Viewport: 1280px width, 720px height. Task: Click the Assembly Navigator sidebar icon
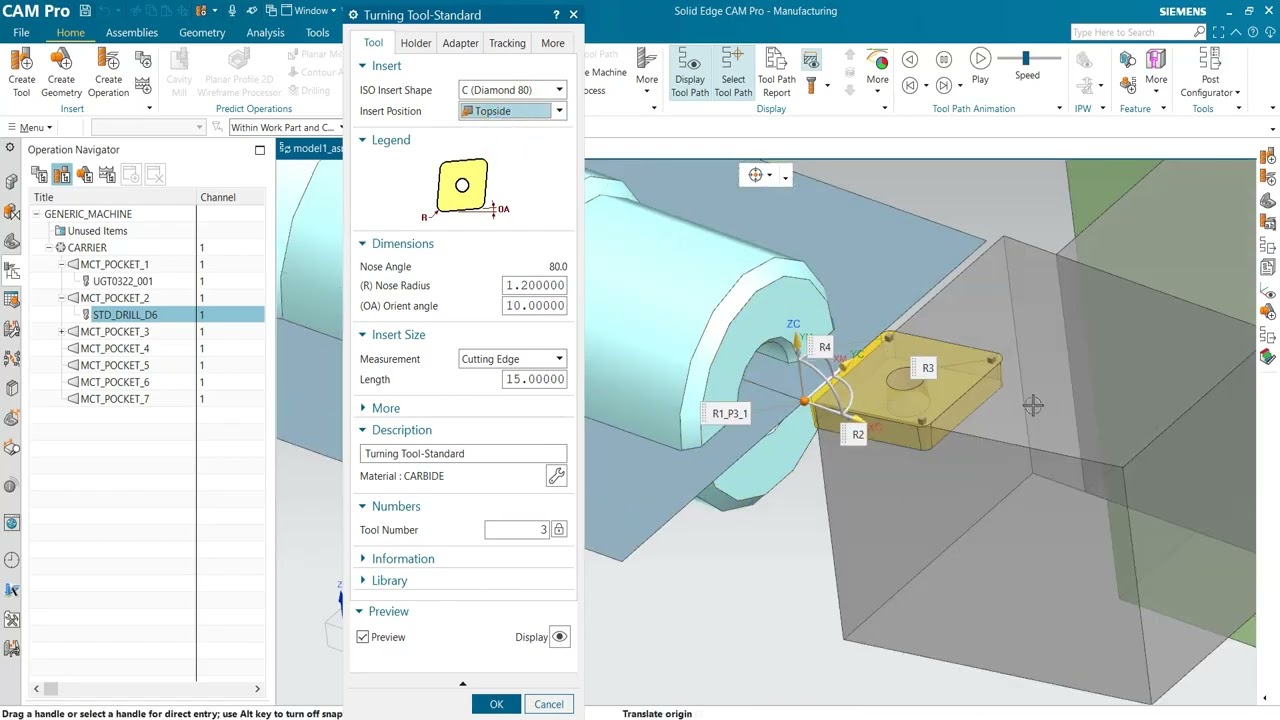point(12,182)
